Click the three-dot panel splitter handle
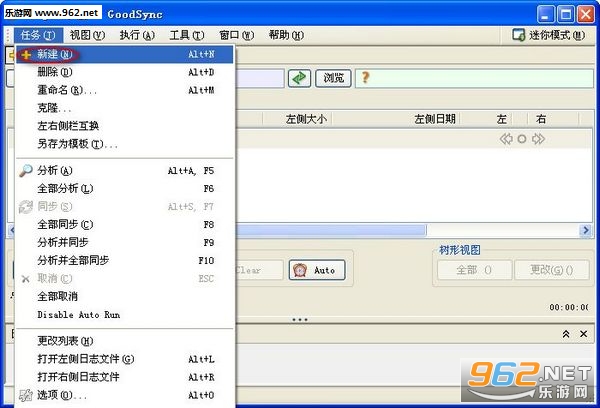This screenshot has width=600, height=408. coord(300,319)
